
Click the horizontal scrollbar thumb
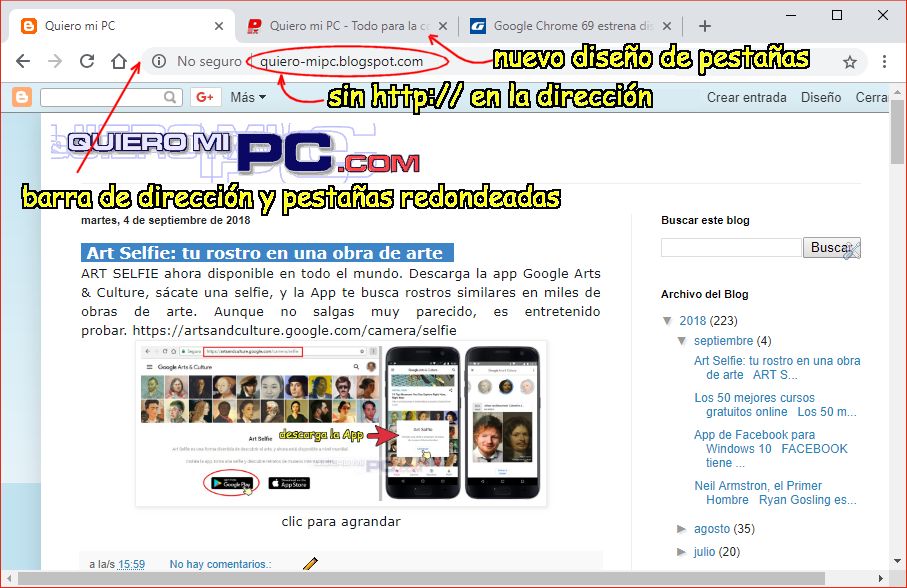pyautogui.click(x=421, y=578)
